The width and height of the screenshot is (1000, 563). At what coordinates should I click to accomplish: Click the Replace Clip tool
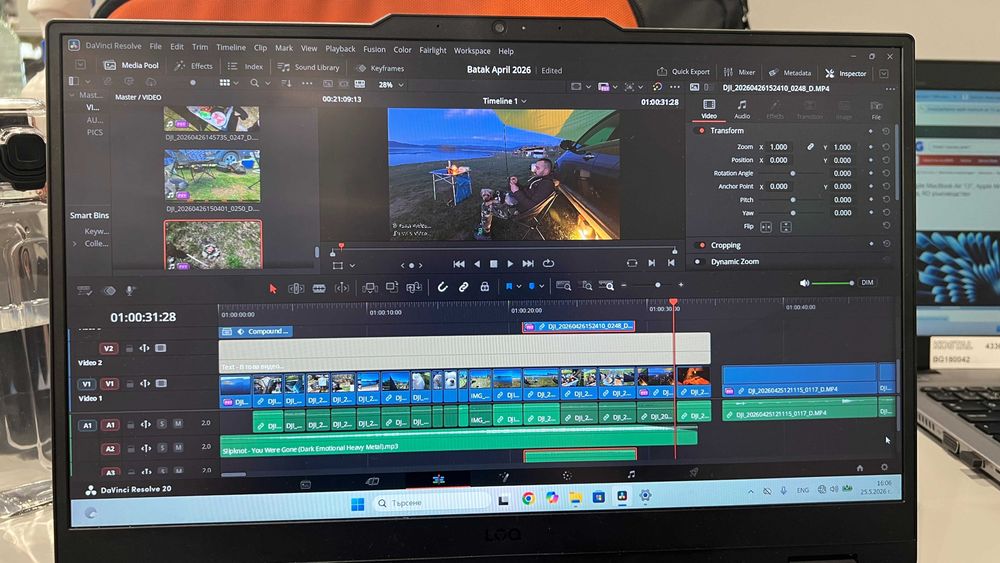click(414, 288)
